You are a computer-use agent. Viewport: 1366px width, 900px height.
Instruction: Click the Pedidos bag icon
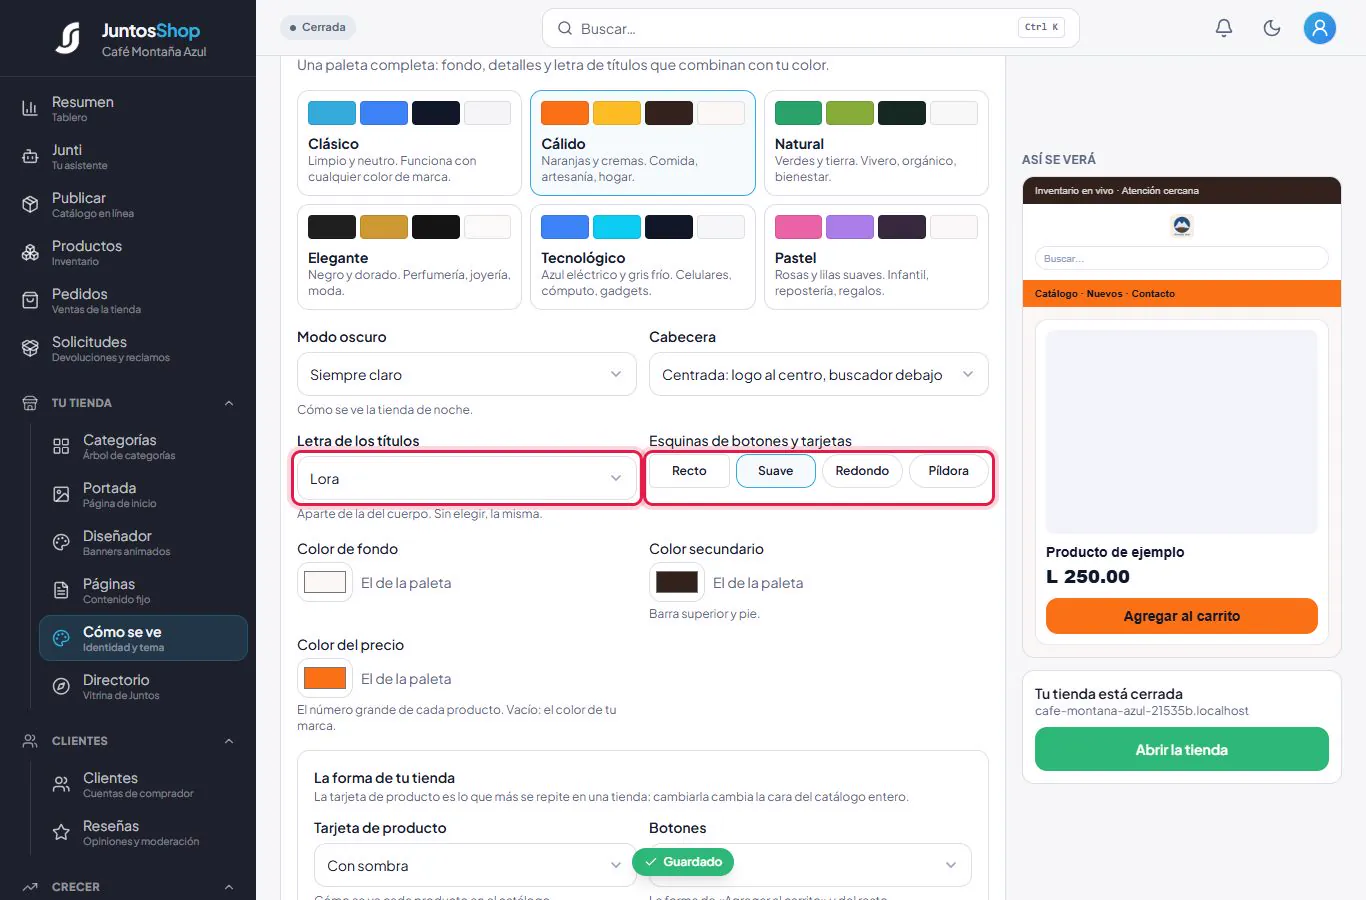click(30, 300)
